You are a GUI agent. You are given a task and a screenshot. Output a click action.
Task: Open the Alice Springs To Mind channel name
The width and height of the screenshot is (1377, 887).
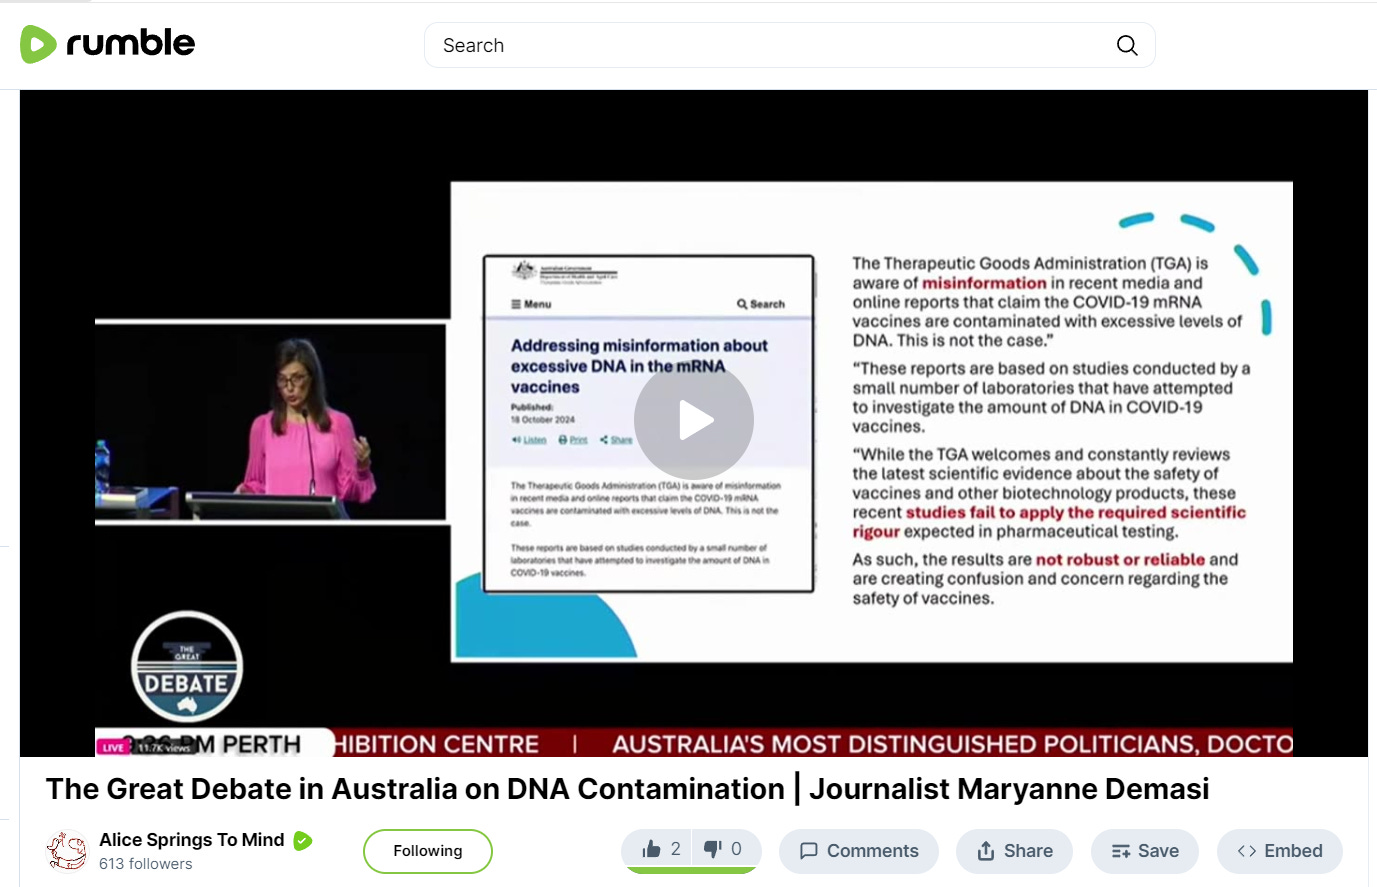(x=192, y=840)
